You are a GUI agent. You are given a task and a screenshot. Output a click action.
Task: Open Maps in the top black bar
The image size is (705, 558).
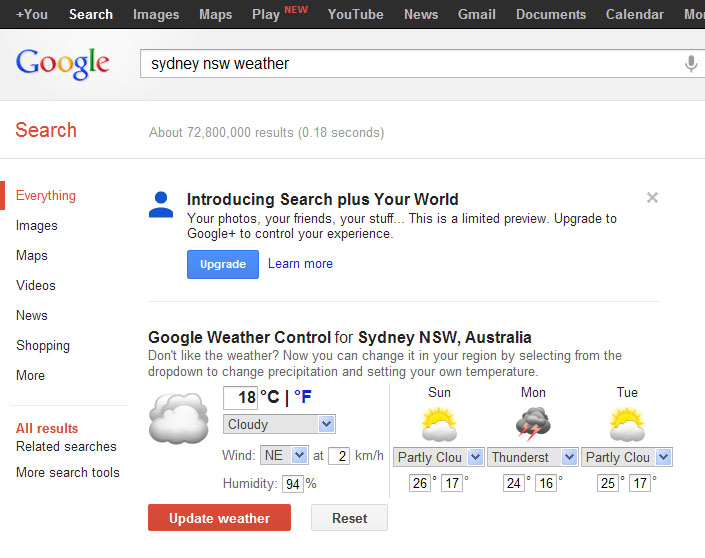click(216, 14)
